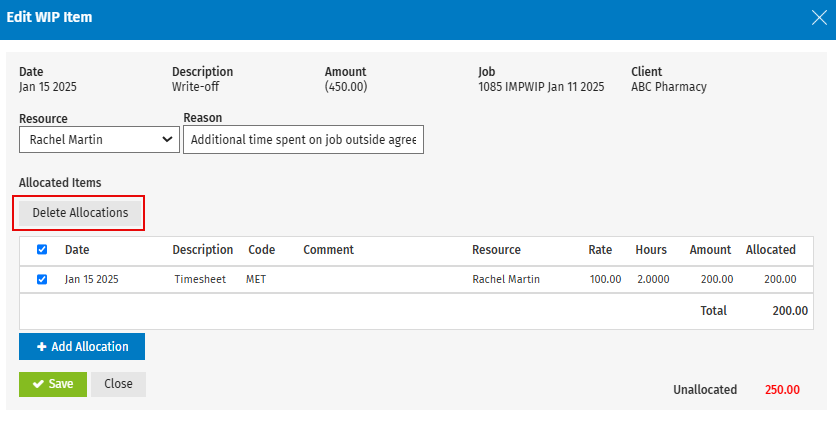The height and width of the screenshot is (421, 836).
Task: Toggle the select-all checkbox in table header
Action: [42, 249]
